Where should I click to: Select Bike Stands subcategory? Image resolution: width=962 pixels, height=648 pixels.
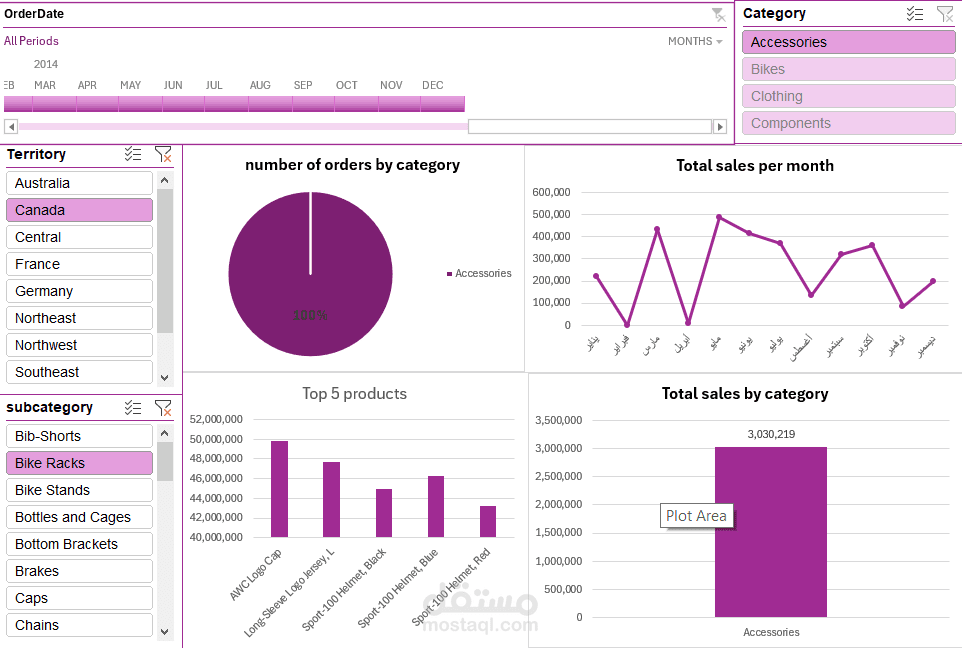(79, 490)
